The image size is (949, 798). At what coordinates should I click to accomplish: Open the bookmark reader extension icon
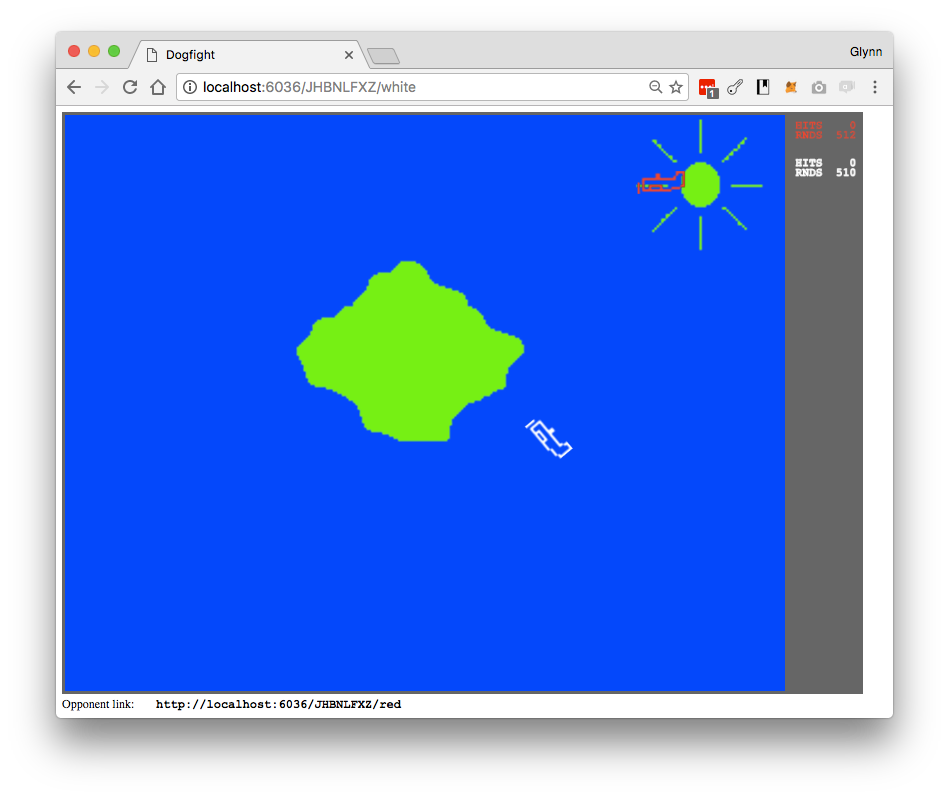coord(762,87)
